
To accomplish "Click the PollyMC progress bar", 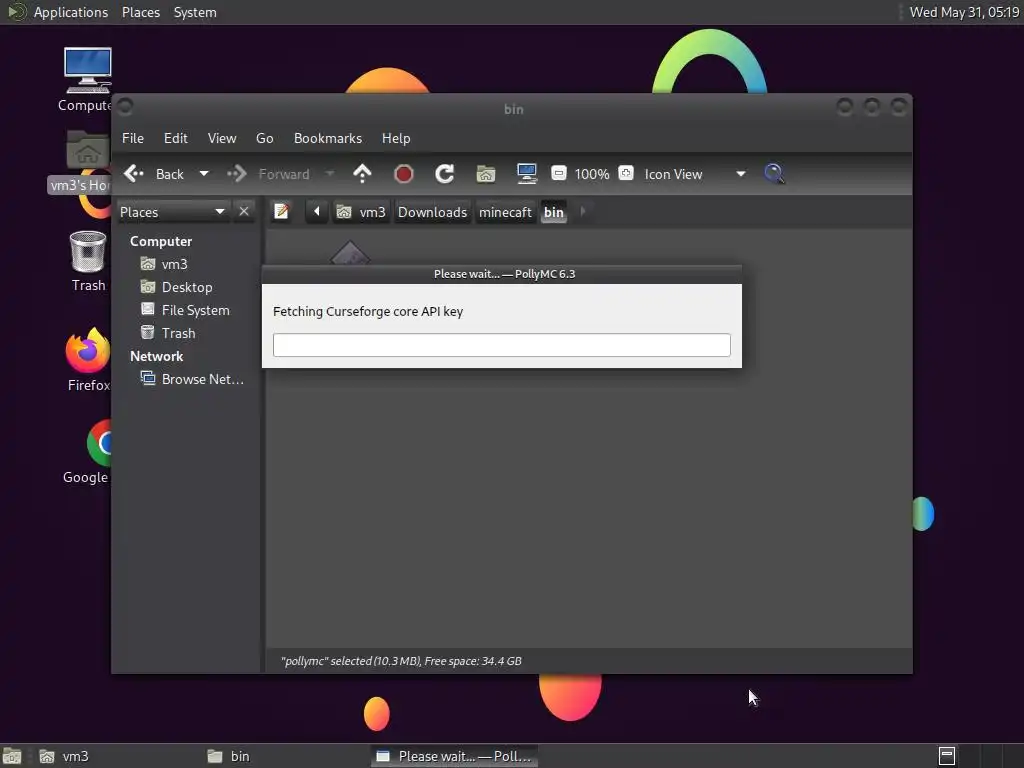I will tap(502, 345).
